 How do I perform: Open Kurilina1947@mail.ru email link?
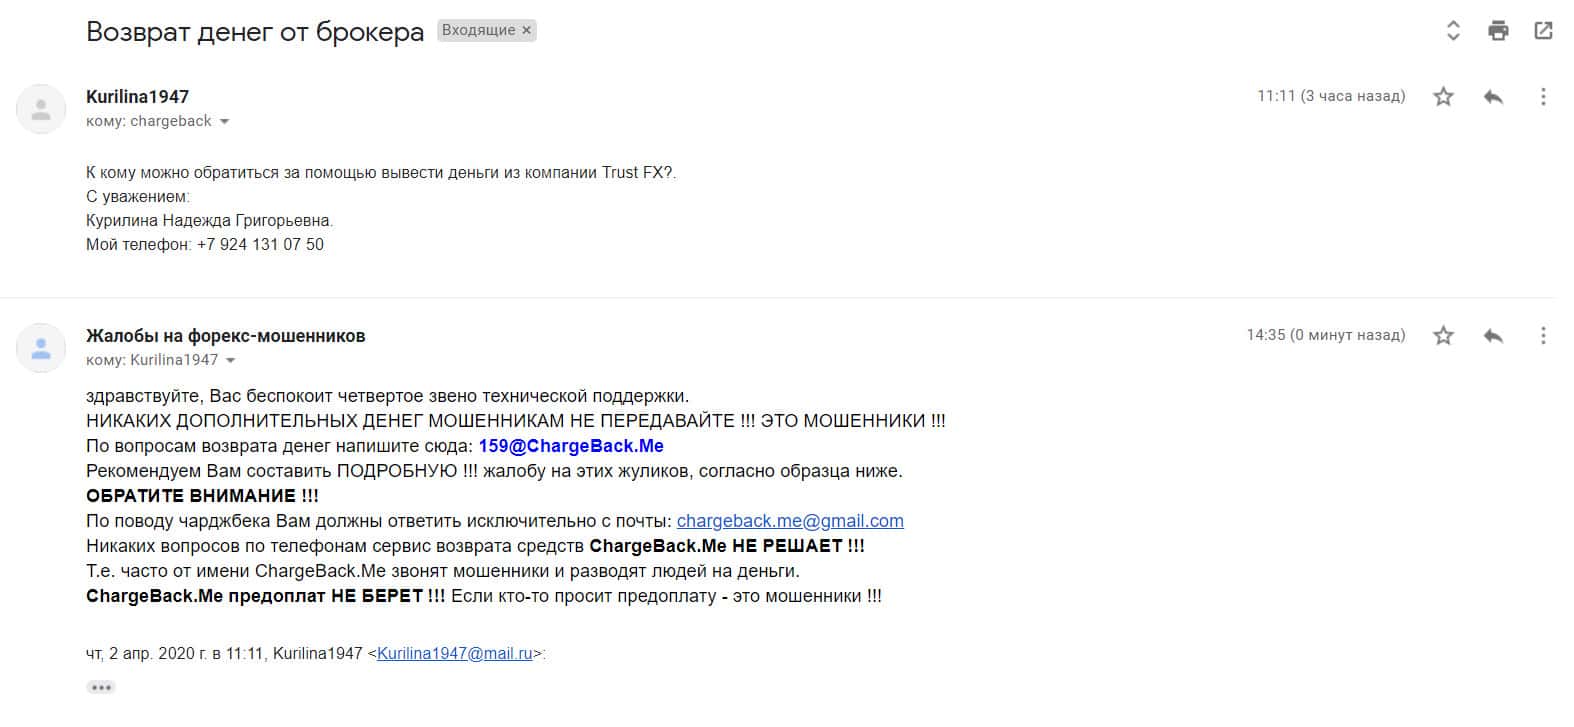455,653
